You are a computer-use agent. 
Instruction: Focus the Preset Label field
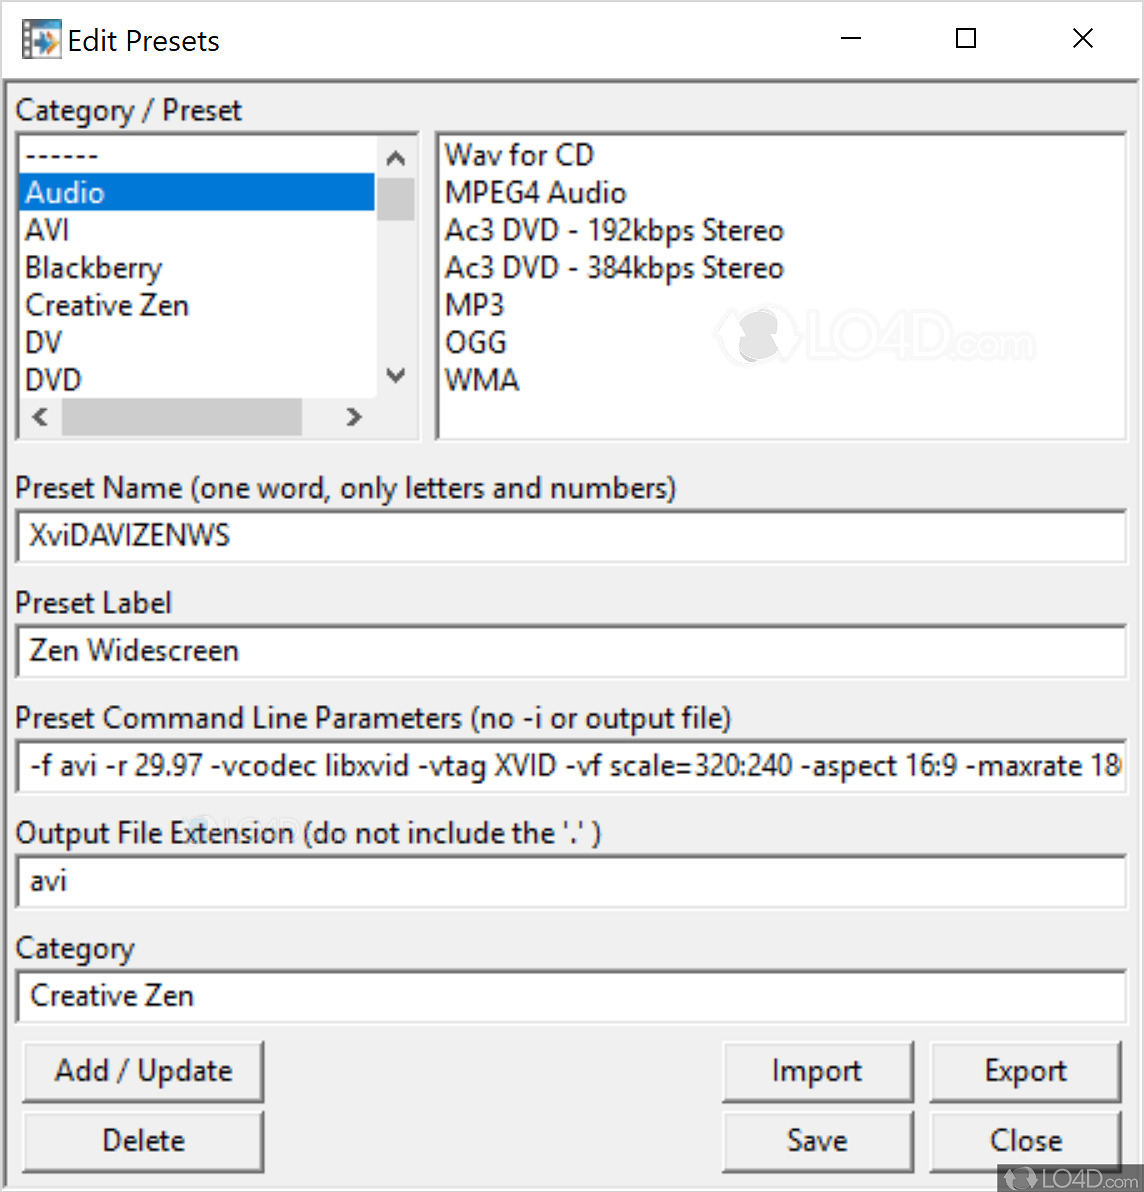571,651
